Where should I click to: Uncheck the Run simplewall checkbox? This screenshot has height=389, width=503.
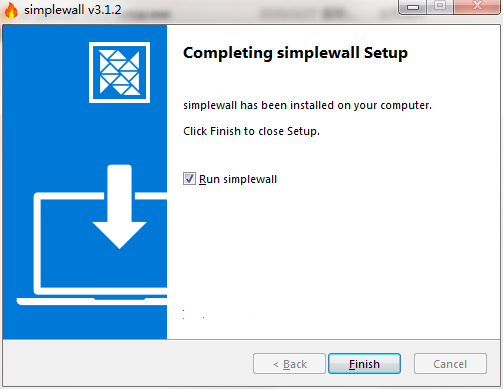[x=189, y=179]
